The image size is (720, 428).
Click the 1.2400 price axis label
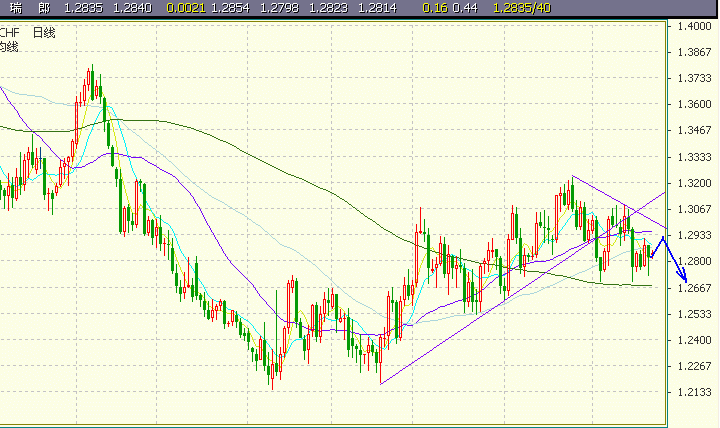[x=694, y=340]
